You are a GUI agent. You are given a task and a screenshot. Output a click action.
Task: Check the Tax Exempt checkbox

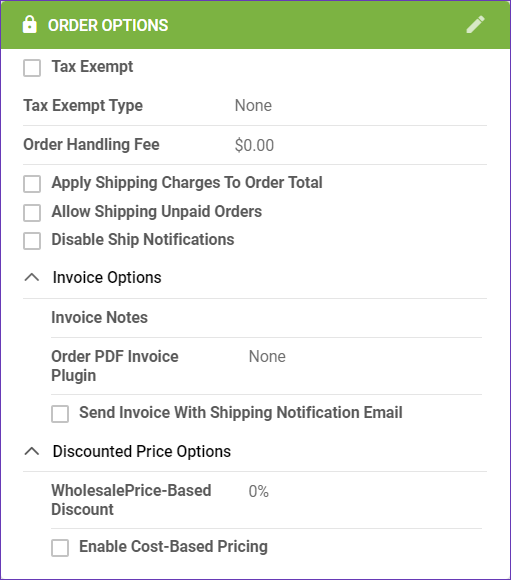[x=32, y=68]
